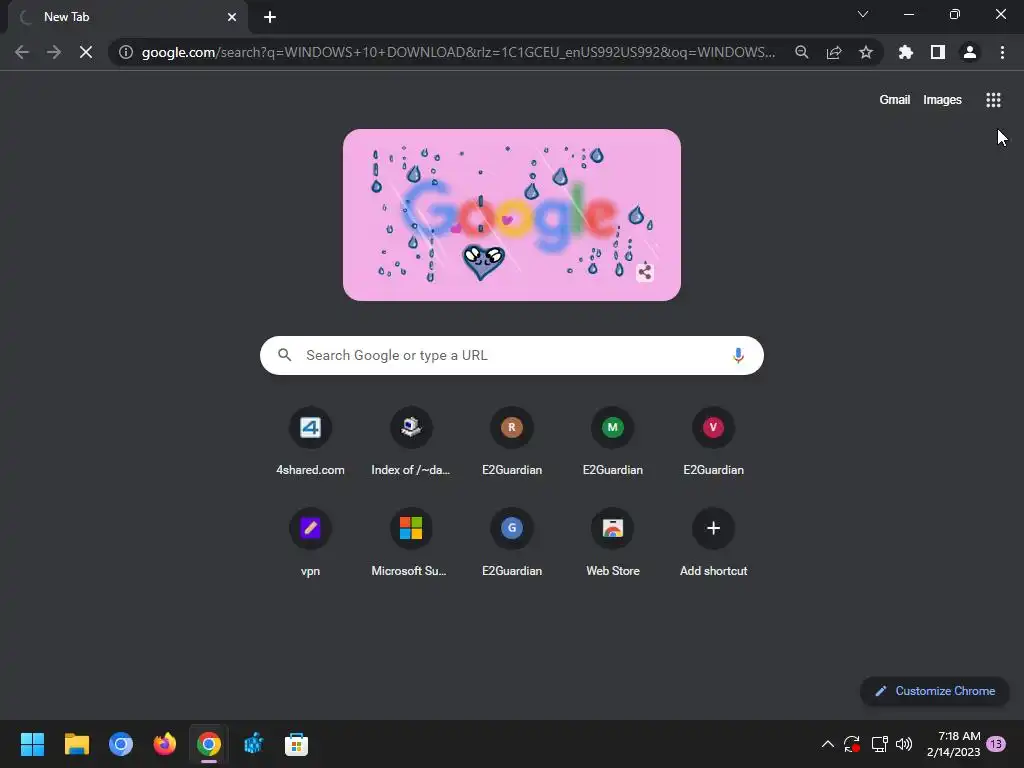Go back to previous page
The height and width of the screenshot is (768, 1024).
point(22,52)
